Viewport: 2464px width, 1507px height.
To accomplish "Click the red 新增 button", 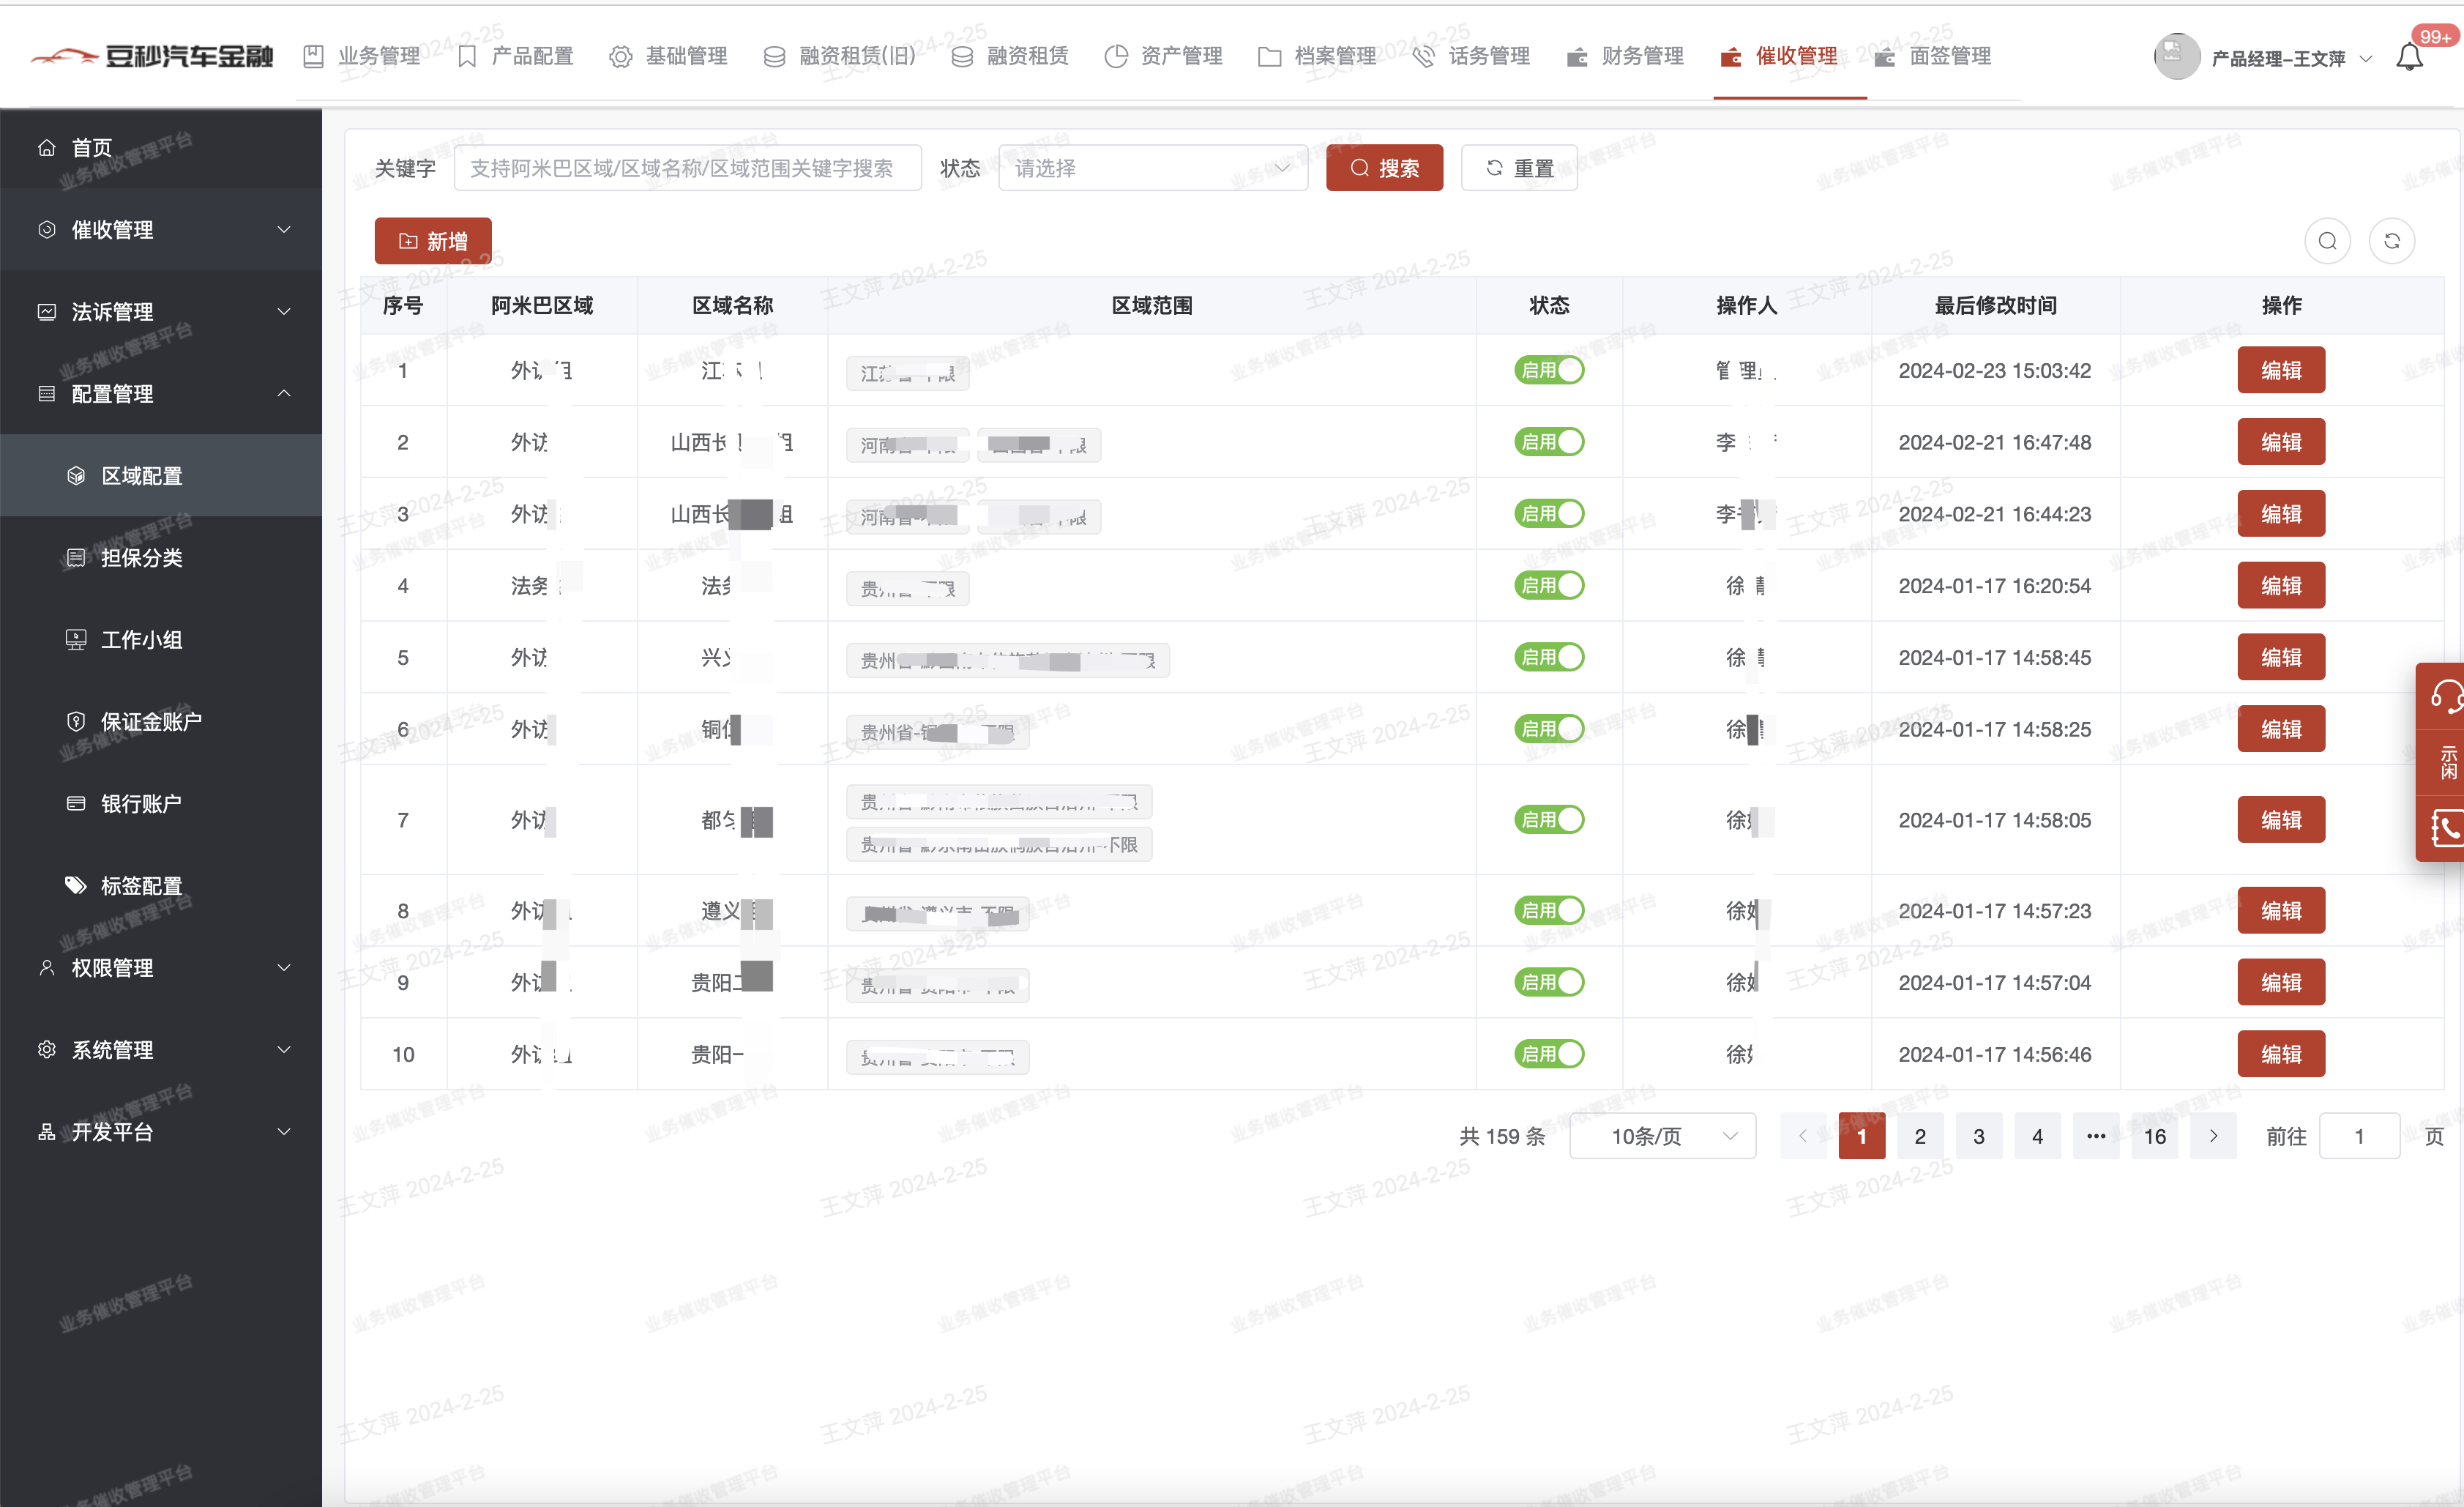I will pos(433,241).
